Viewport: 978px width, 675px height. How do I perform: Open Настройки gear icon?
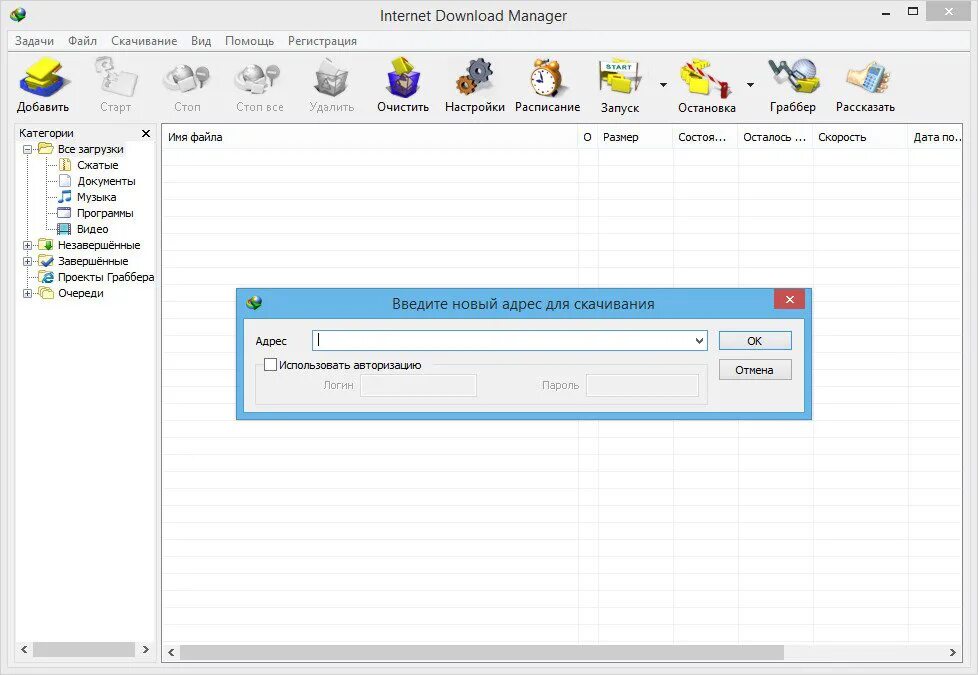tap(475, 77)
